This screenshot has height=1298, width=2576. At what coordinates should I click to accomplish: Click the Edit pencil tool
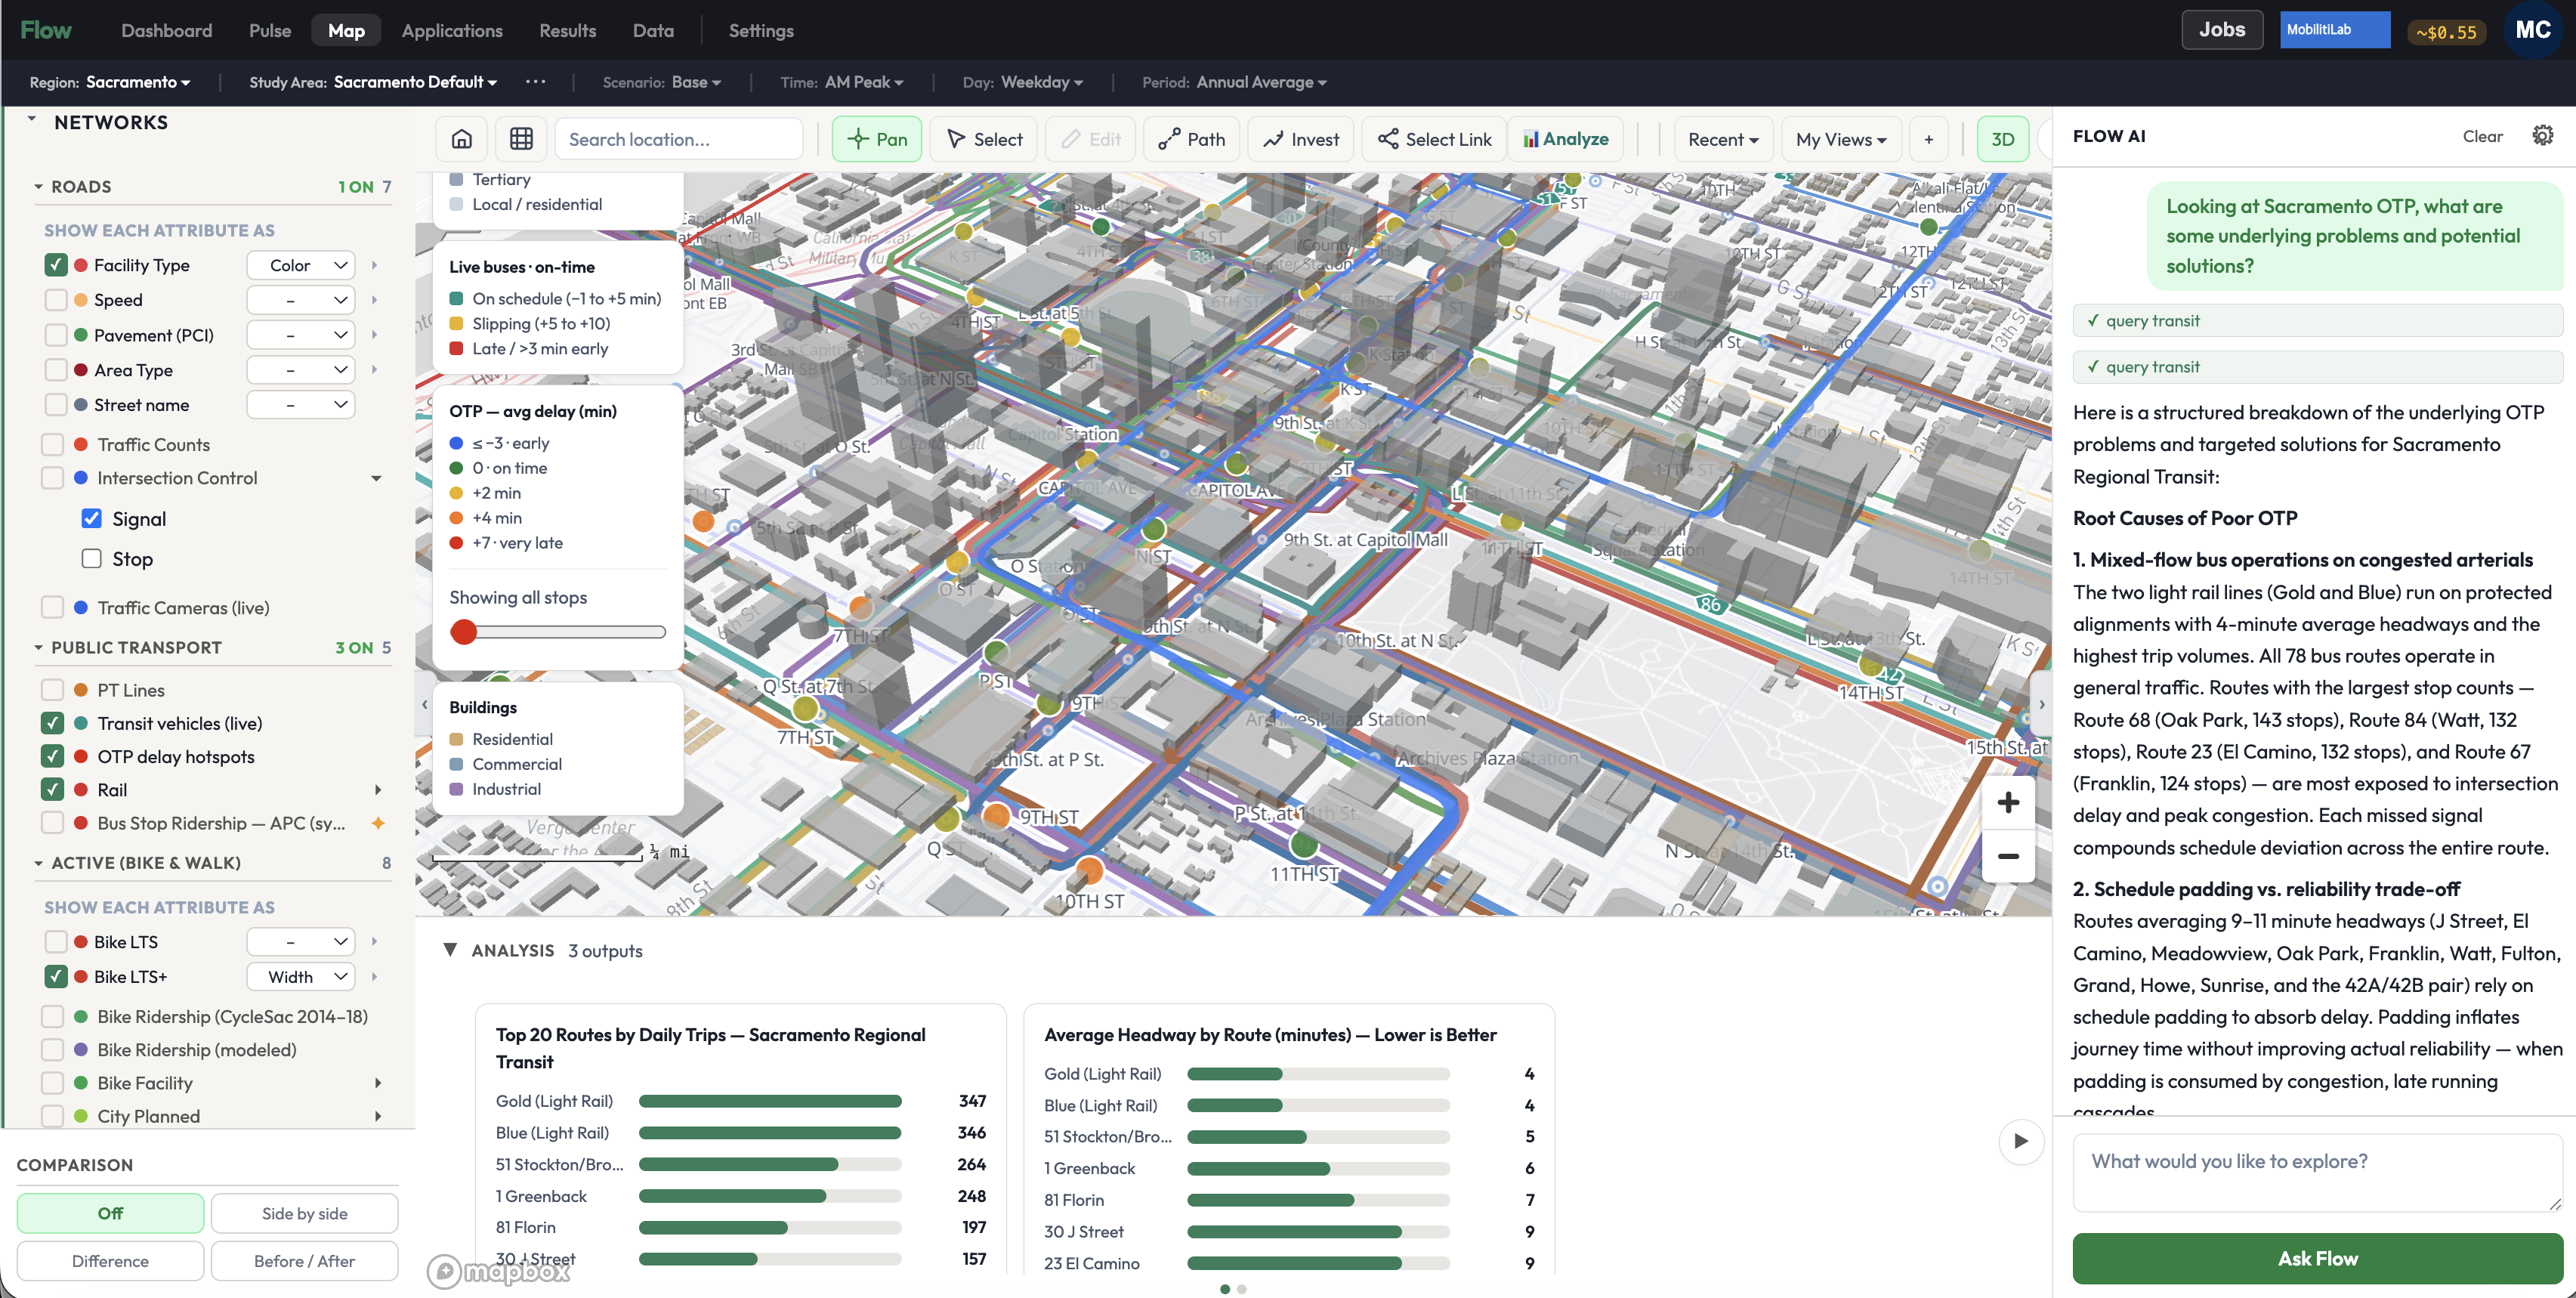pyautogui.click(x=1090, y=139)
